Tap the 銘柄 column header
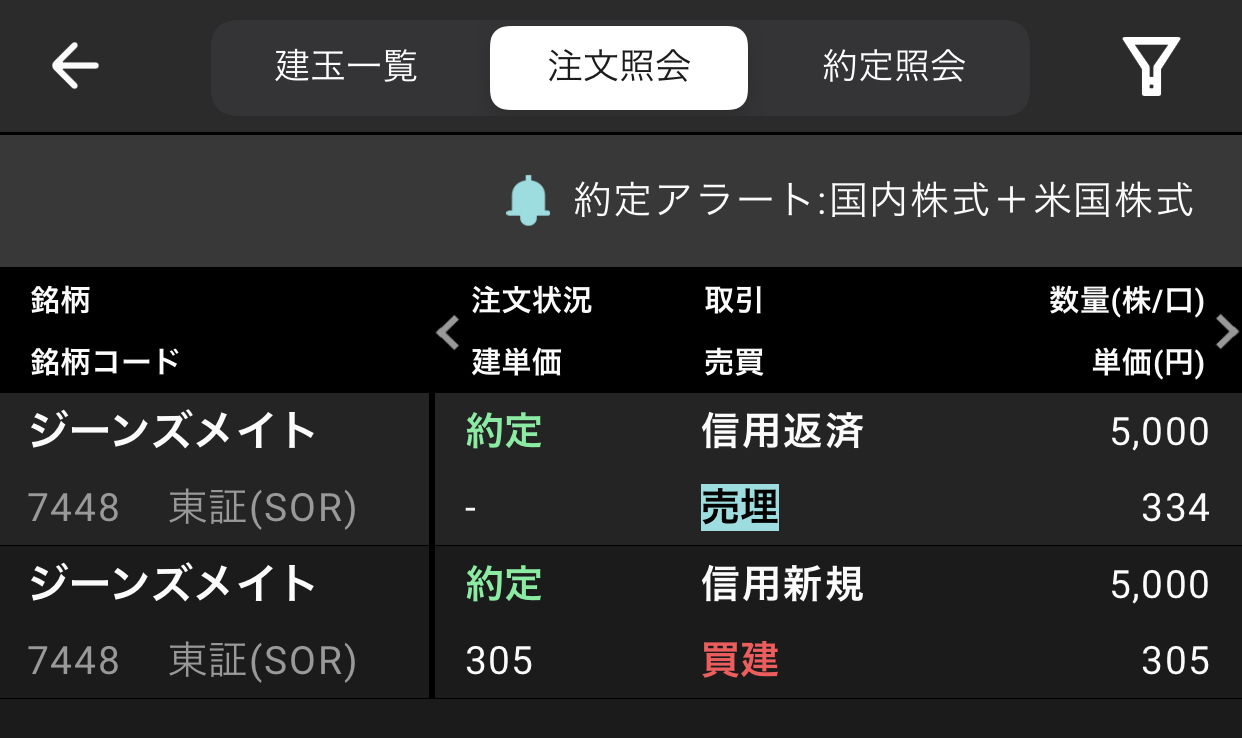Viewport: 1242px width, 738px height. 60,300
